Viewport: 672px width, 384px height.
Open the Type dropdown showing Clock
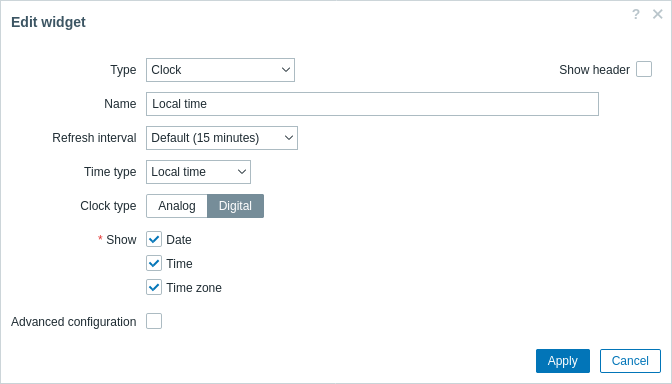point(220,70)
